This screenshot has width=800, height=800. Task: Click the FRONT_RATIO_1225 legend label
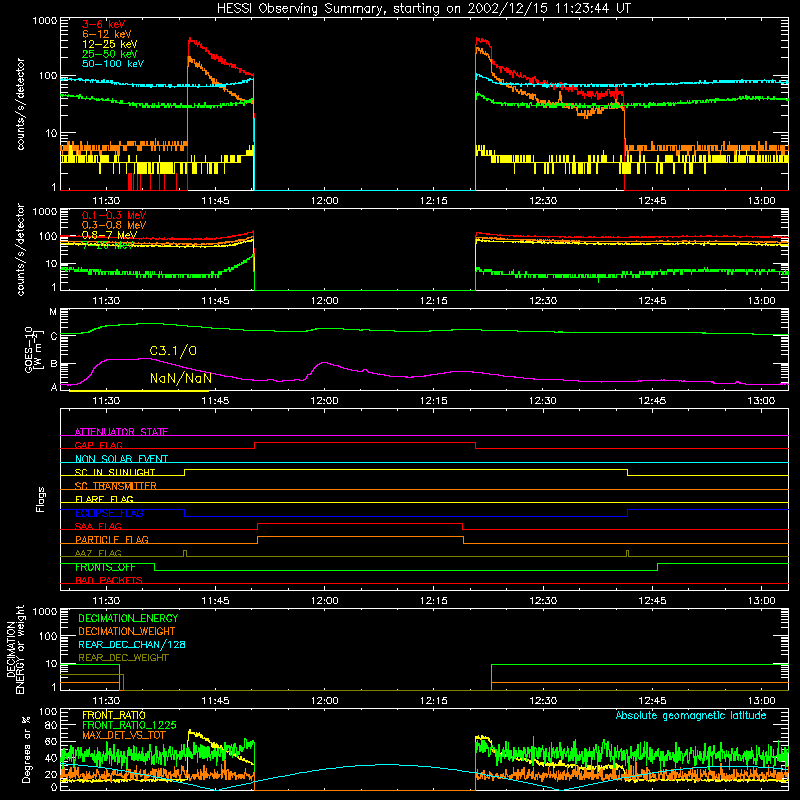pos(129,726)
